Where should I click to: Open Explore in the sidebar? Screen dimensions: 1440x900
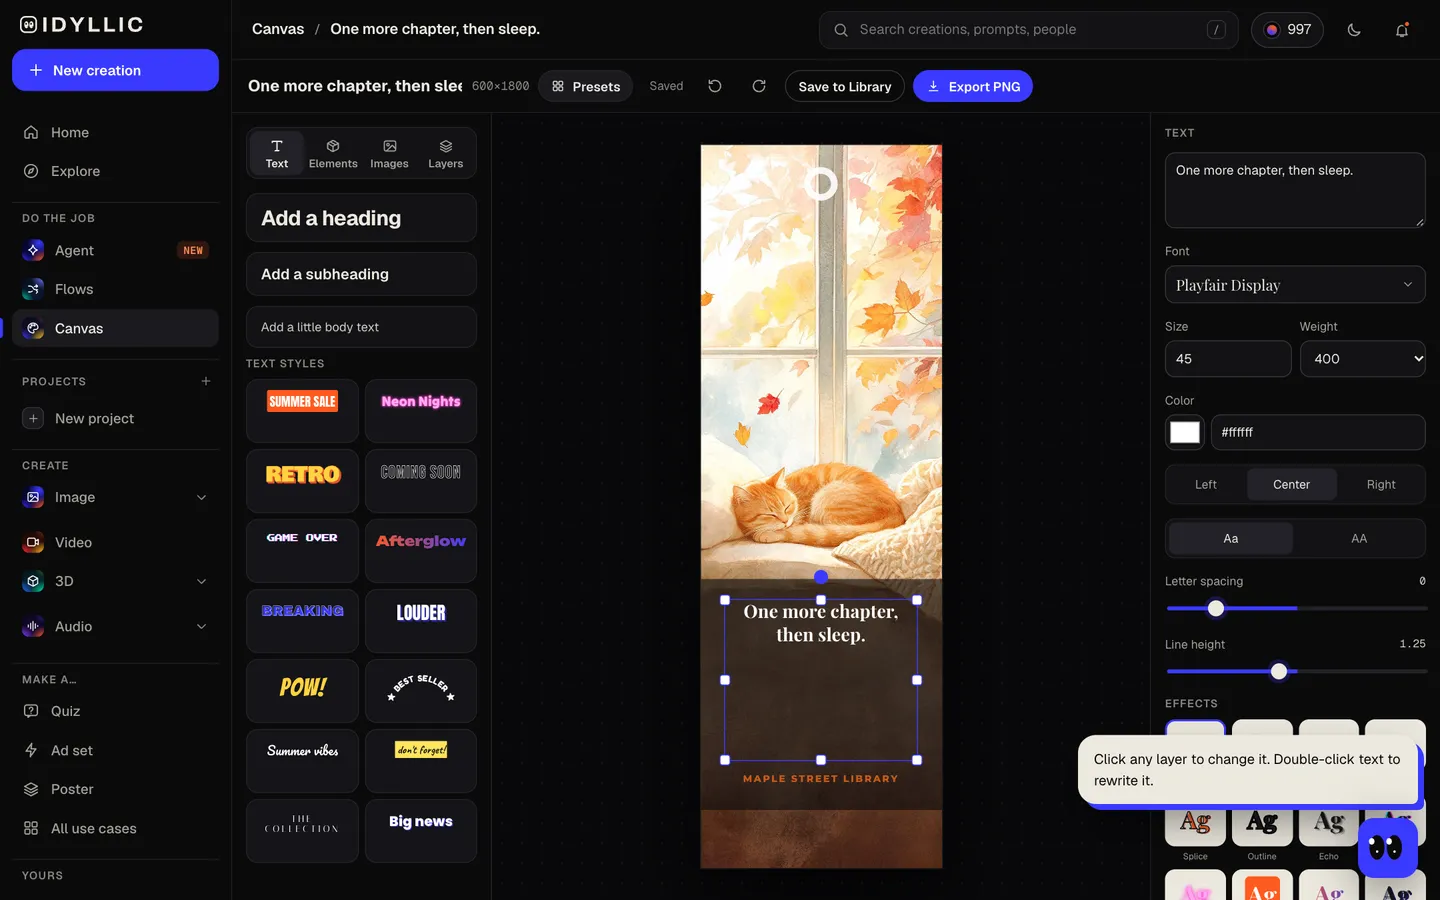tap(115, 171)
